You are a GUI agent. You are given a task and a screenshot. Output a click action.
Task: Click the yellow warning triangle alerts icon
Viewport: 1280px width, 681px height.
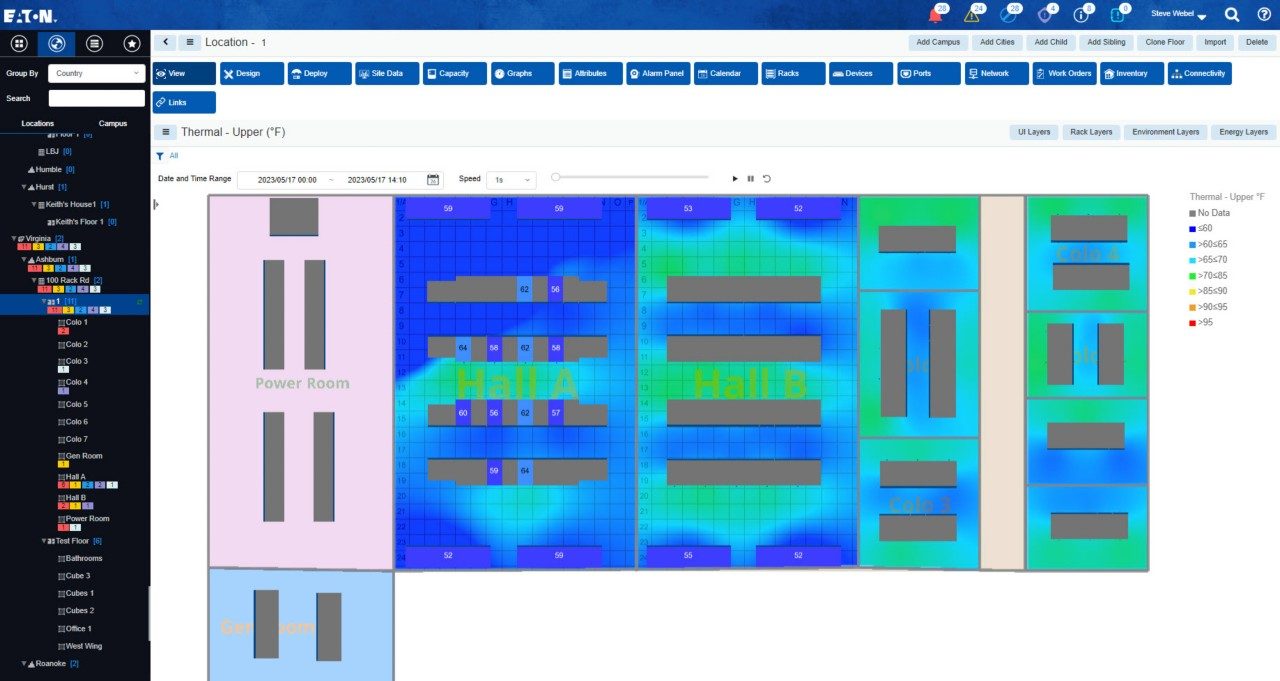coord(971,15)
